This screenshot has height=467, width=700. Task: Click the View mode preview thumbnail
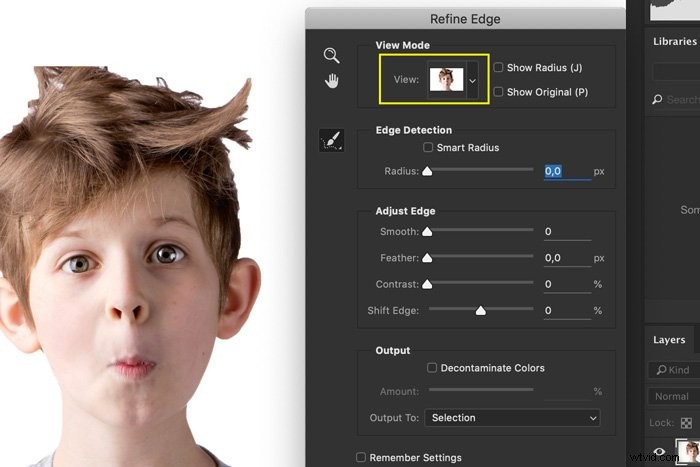(446, 79)
